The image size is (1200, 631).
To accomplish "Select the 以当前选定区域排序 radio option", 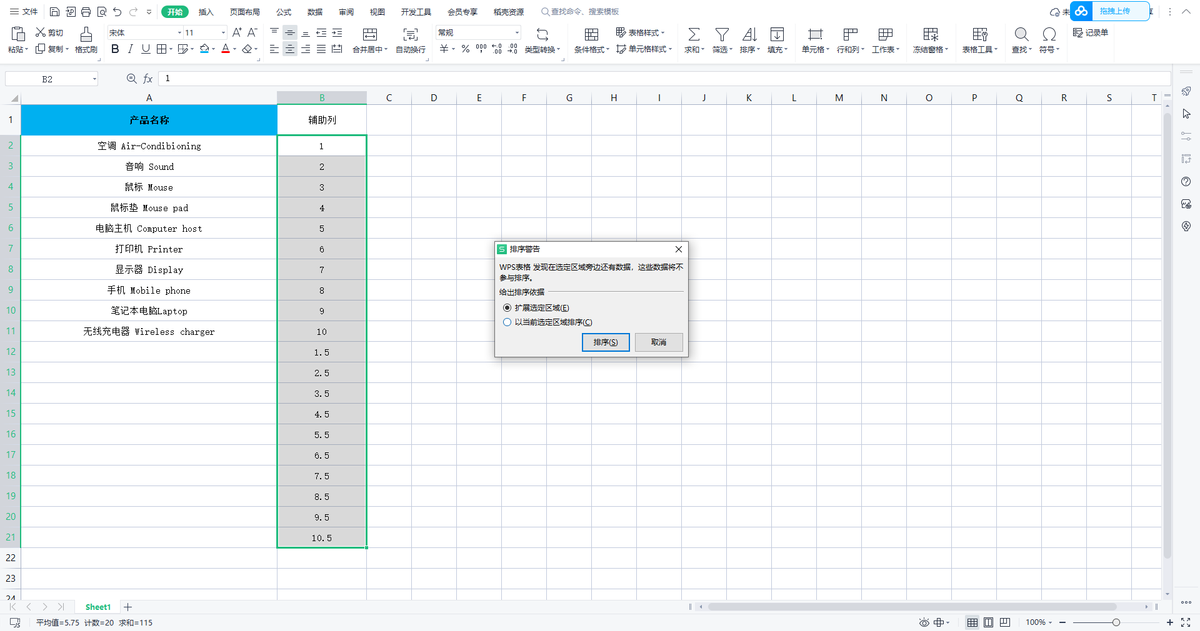I will tap(508, 322).
